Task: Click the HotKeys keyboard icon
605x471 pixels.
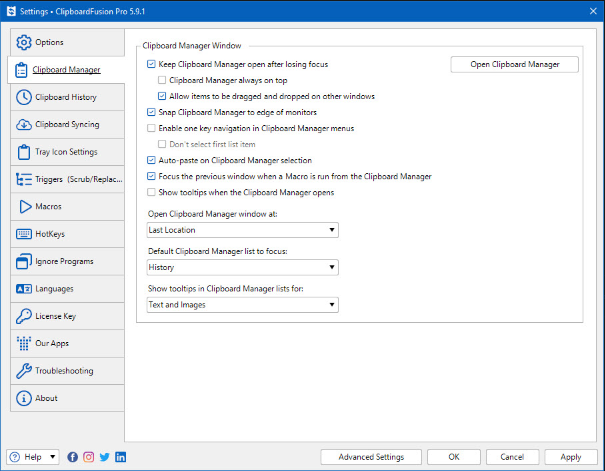Action: point(24,234)
